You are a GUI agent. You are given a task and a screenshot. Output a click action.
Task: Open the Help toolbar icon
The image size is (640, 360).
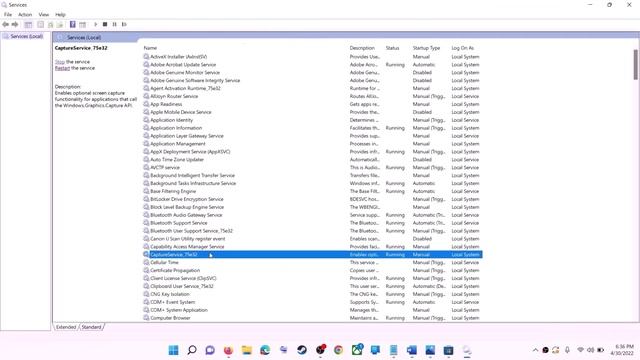[73, 24]
